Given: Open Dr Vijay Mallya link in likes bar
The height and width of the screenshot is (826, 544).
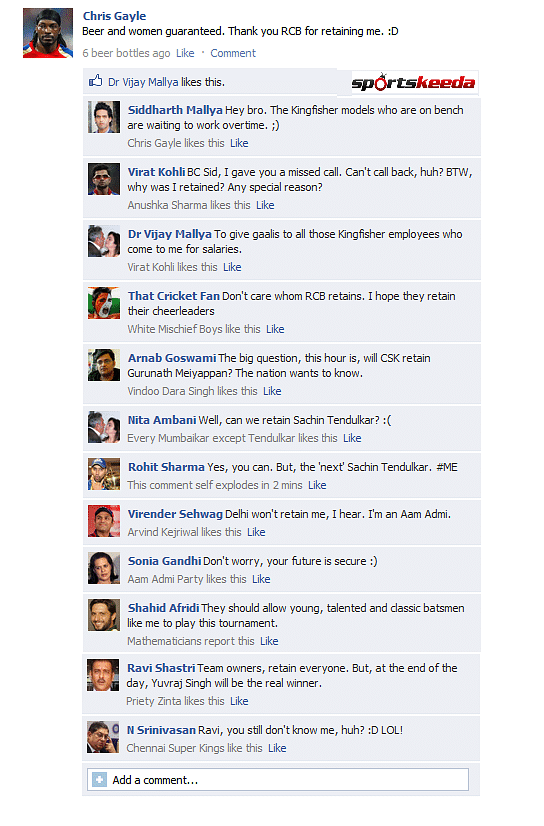Looking at the screenshot, I should click(143, 82).
